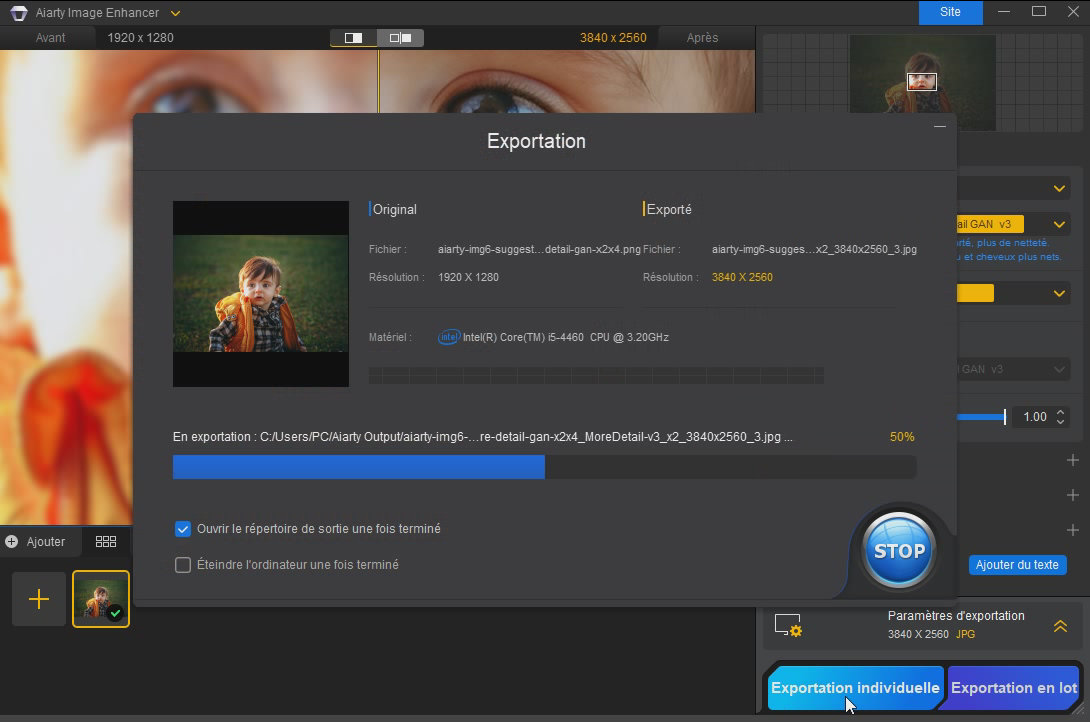
Task: Select split-slider comparison view mode
Action: 354,38
